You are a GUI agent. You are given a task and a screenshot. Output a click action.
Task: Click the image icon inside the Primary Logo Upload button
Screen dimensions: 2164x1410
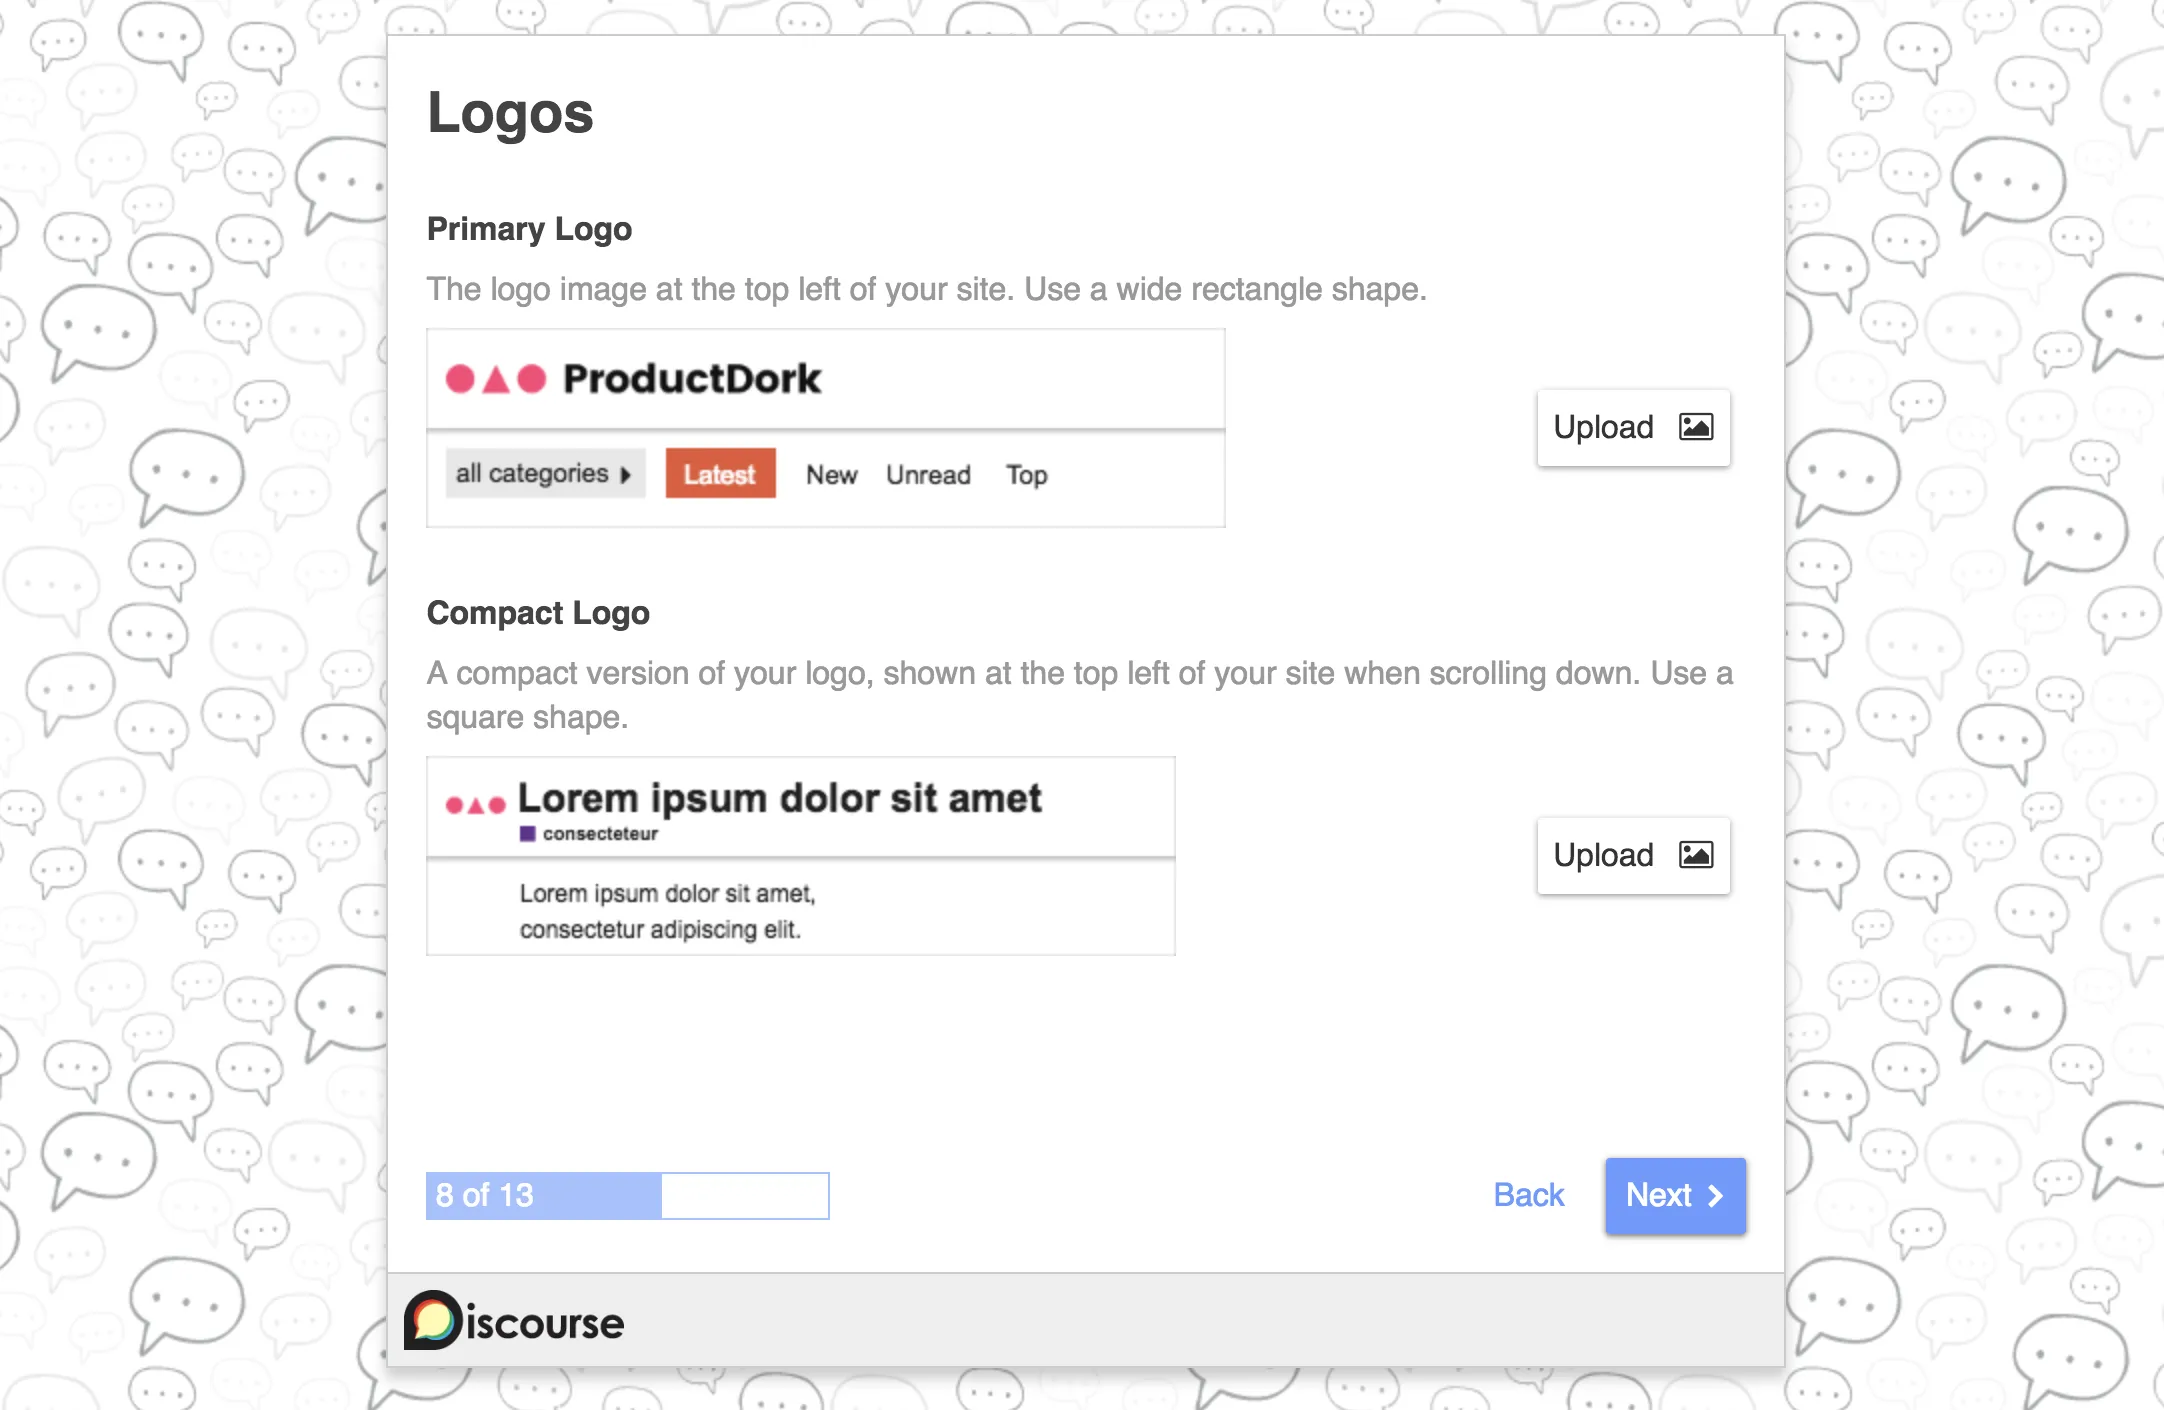(x=1696, y=427)
